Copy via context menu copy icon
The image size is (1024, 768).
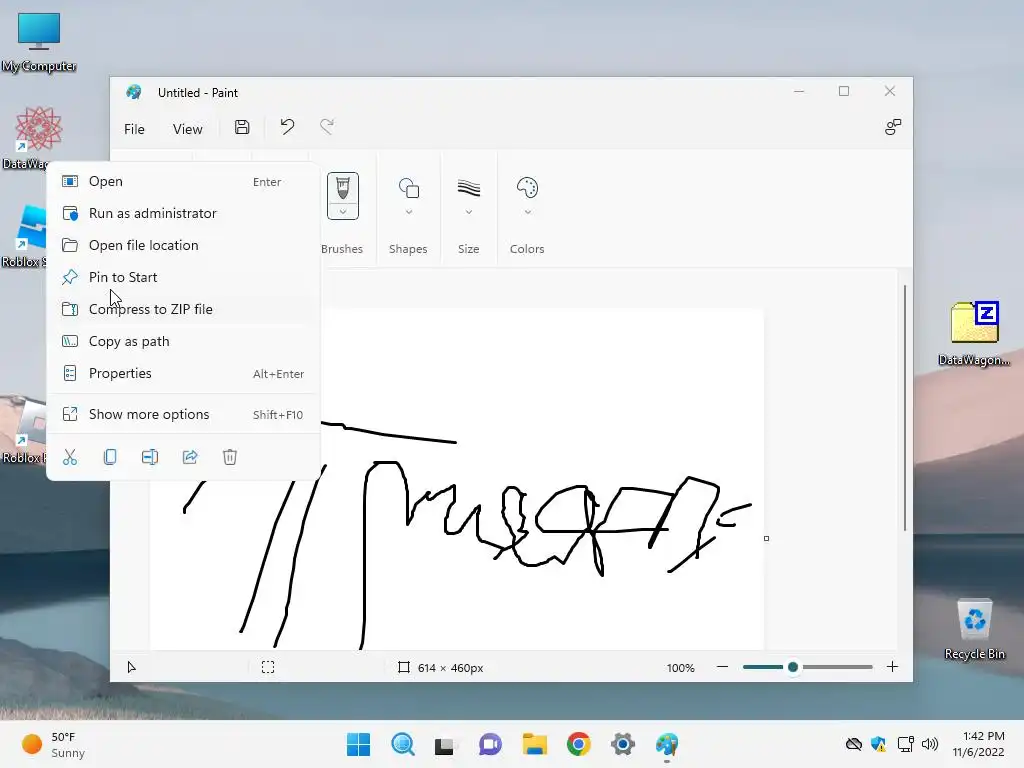pyautogui.click(x=110, y=457)
